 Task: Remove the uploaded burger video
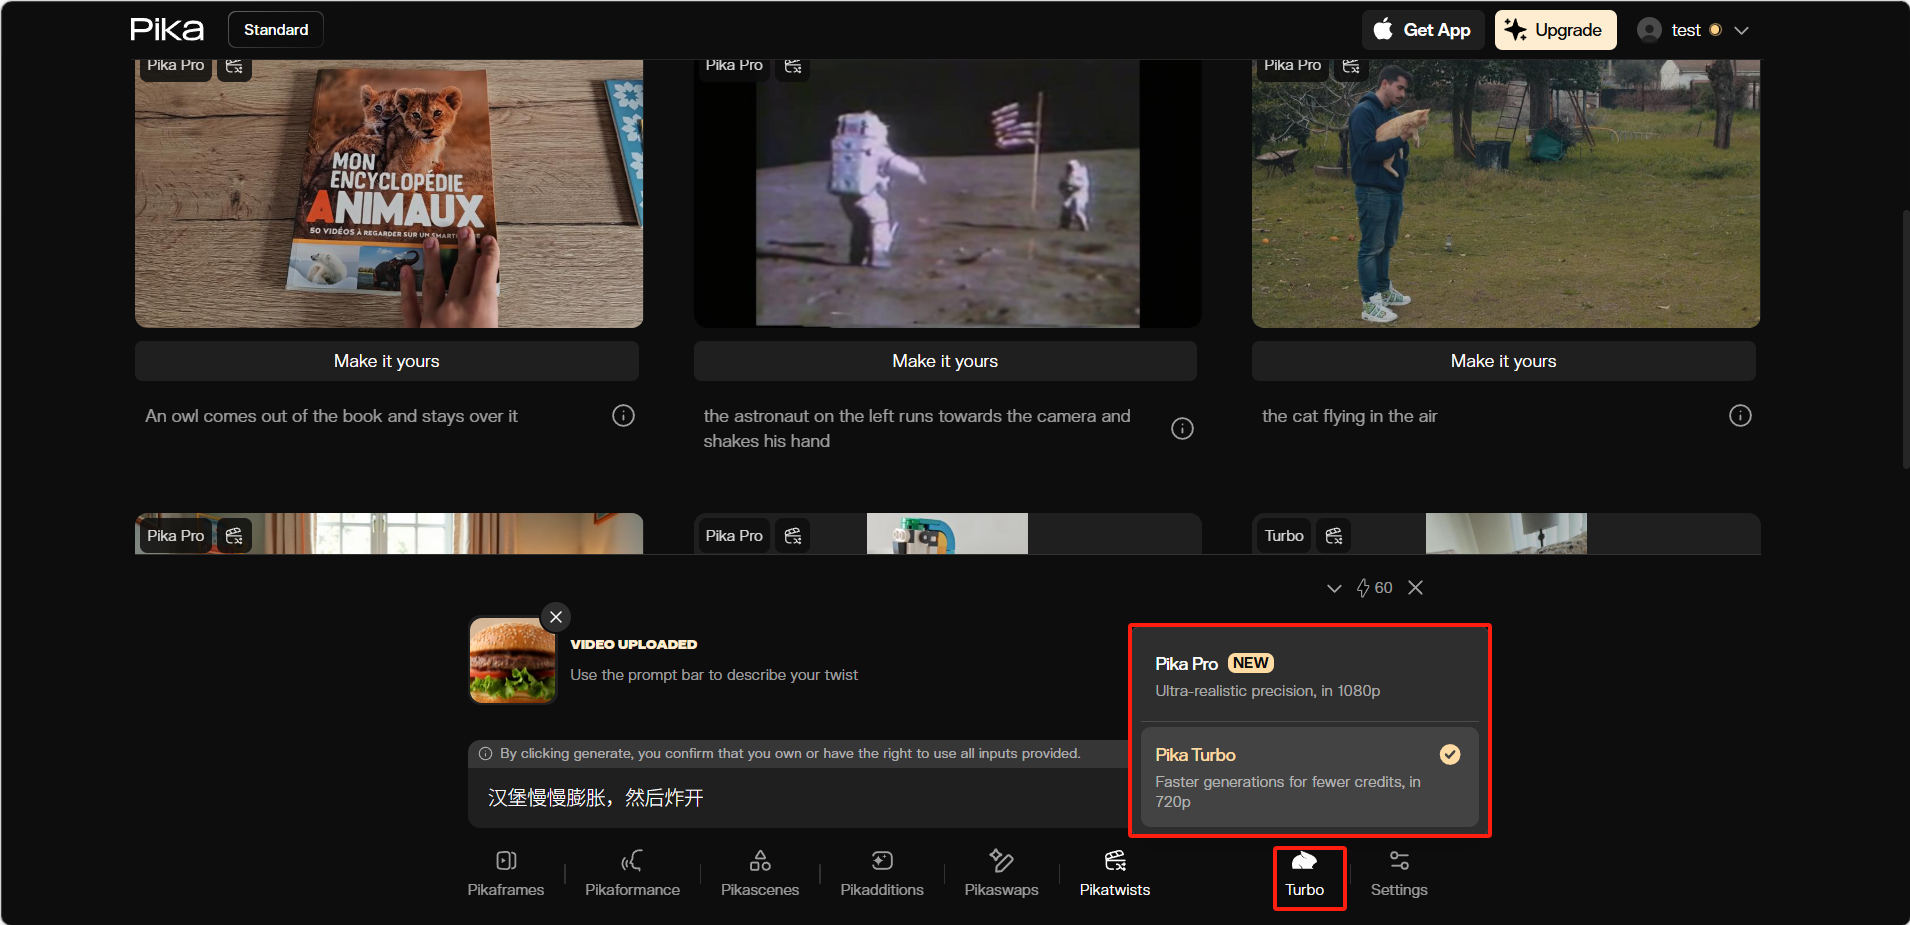[556, 617]
